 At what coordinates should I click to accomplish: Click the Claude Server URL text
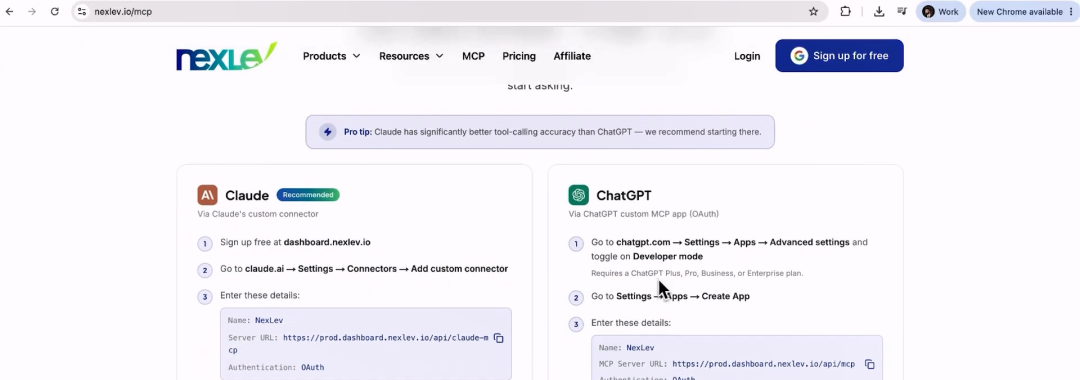358,344
